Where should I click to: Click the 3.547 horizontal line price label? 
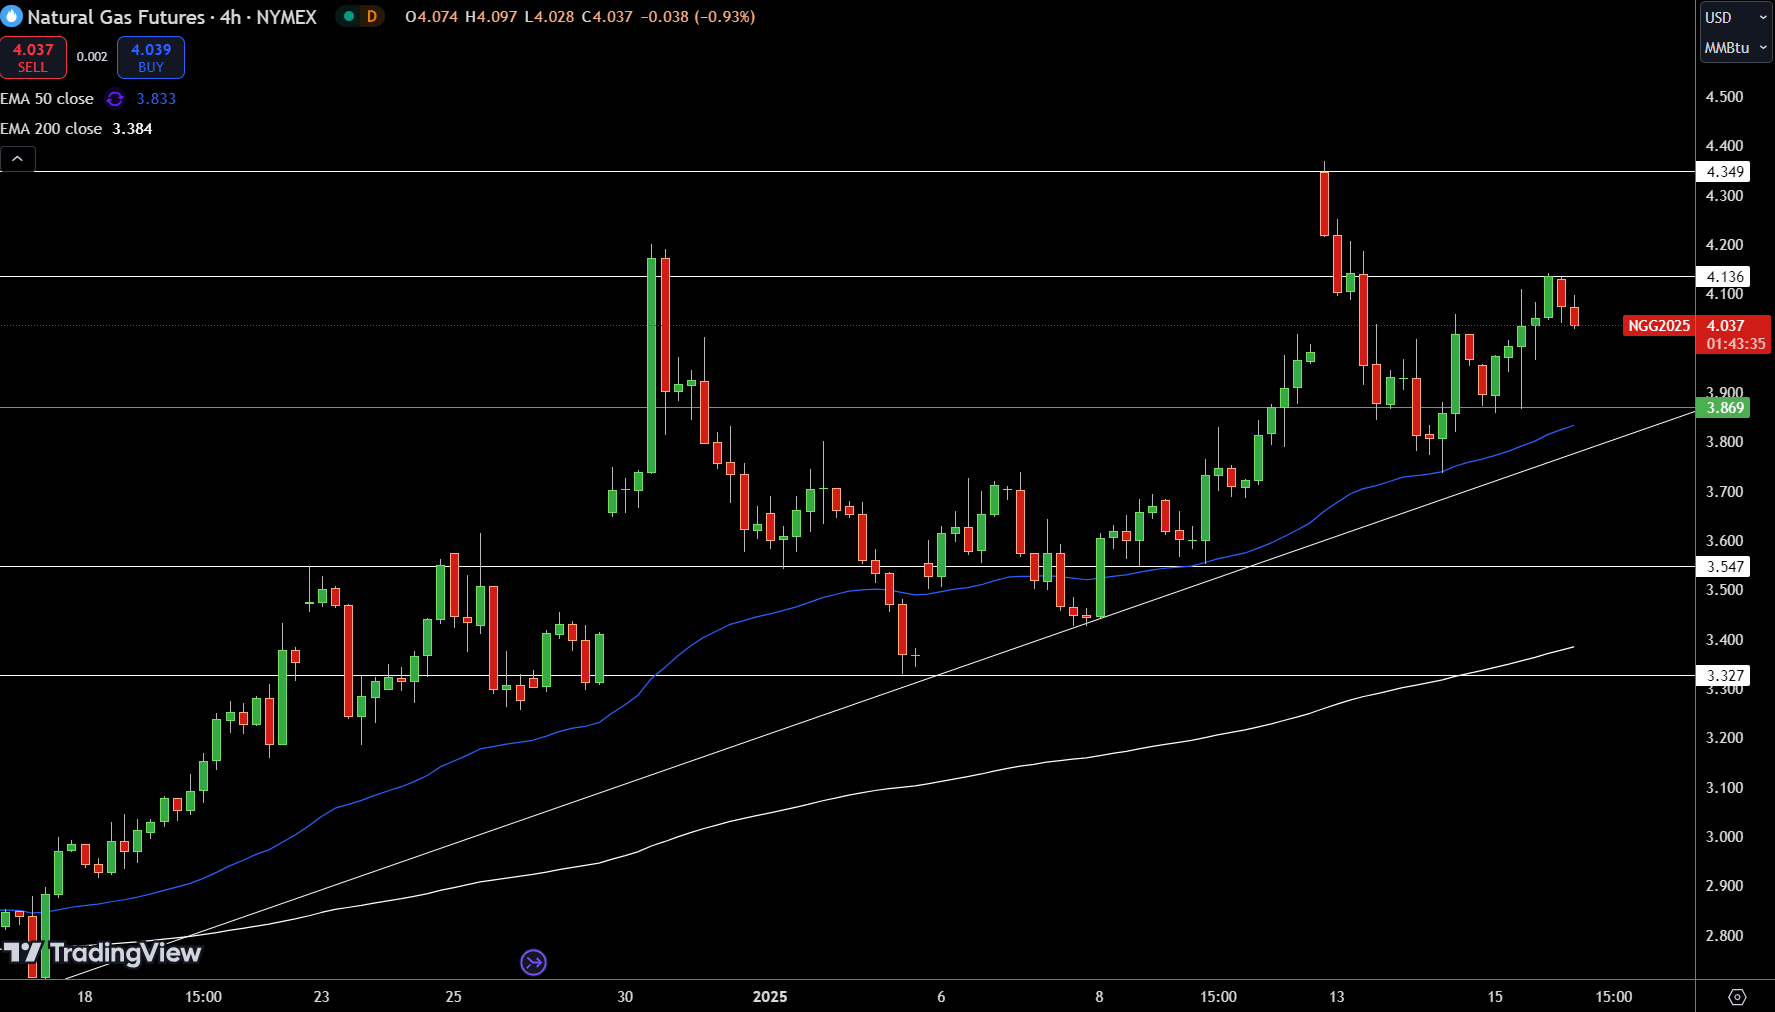tap(1724, 567)
